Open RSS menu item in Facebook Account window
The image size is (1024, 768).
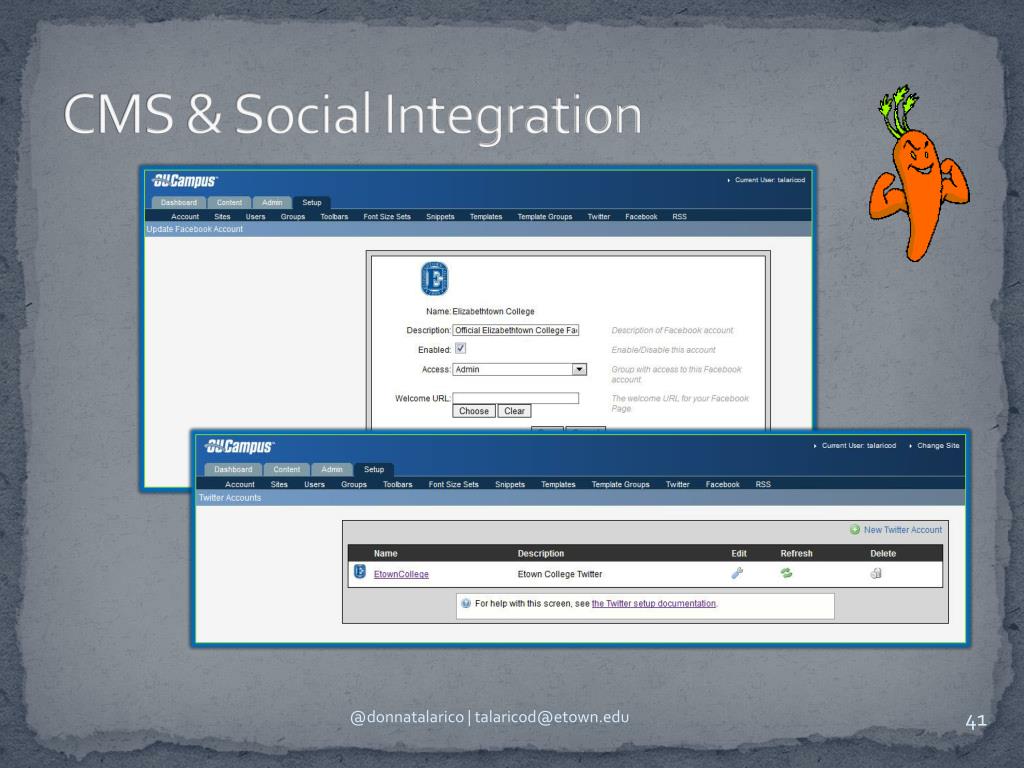tap(680, 217)
